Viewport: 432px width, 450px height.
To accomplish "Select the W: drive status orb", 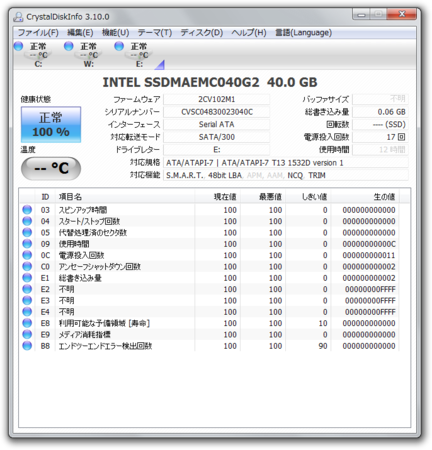I will 69,46.
